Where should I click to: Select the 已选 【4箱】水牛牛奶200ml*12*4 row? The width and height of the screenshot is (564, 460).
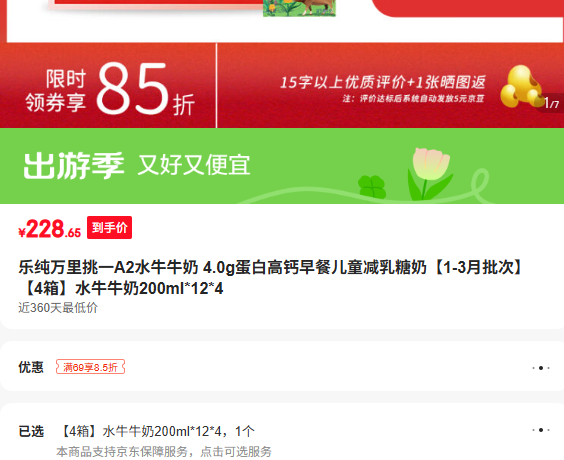(282, 432)
